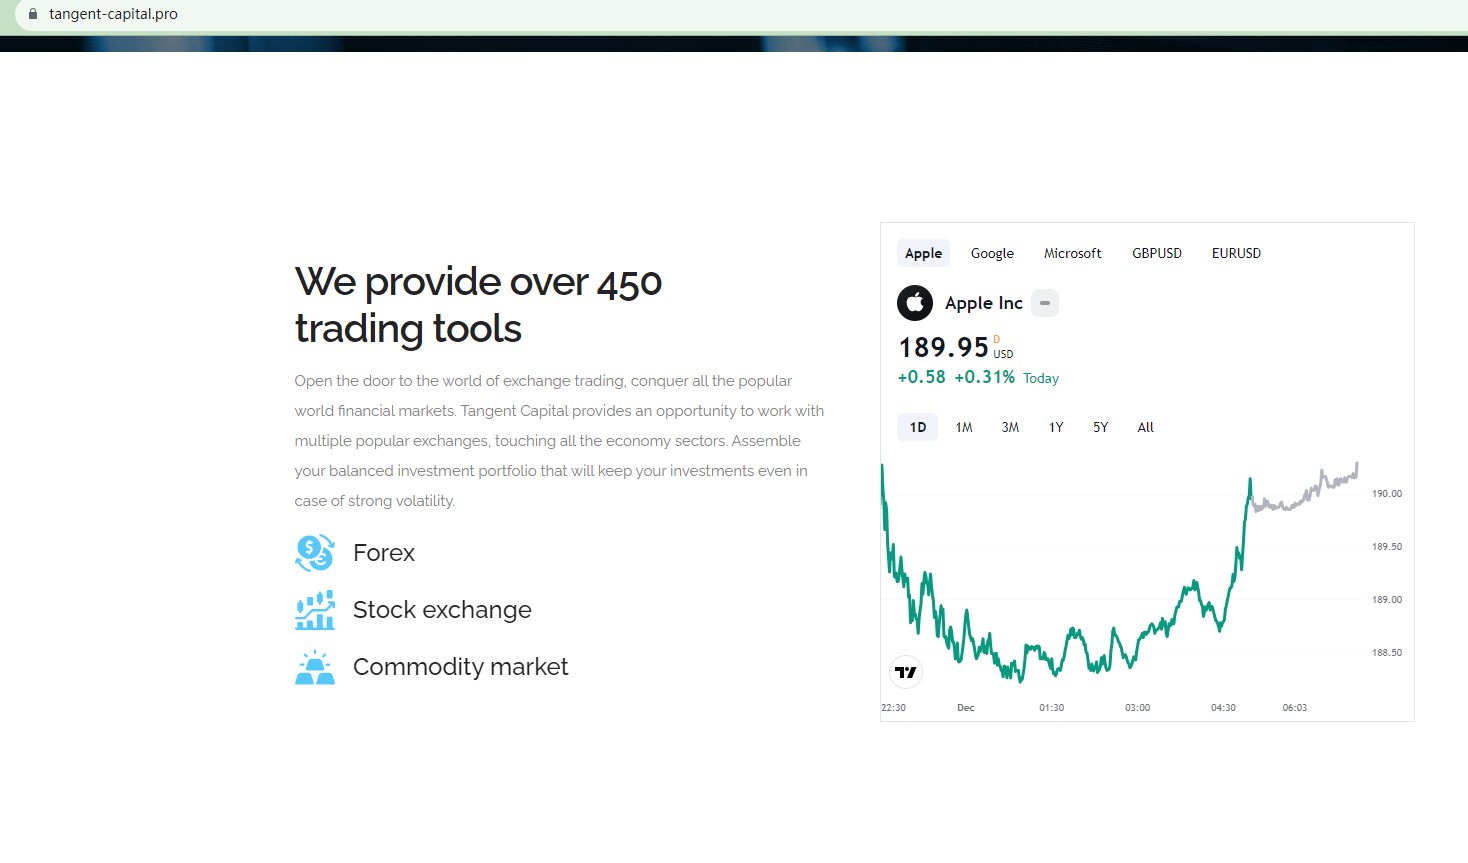Open the GBPUSD symbol tab
The height and width of the screenshot is (863, 1468).
[x=1156, y=253]
